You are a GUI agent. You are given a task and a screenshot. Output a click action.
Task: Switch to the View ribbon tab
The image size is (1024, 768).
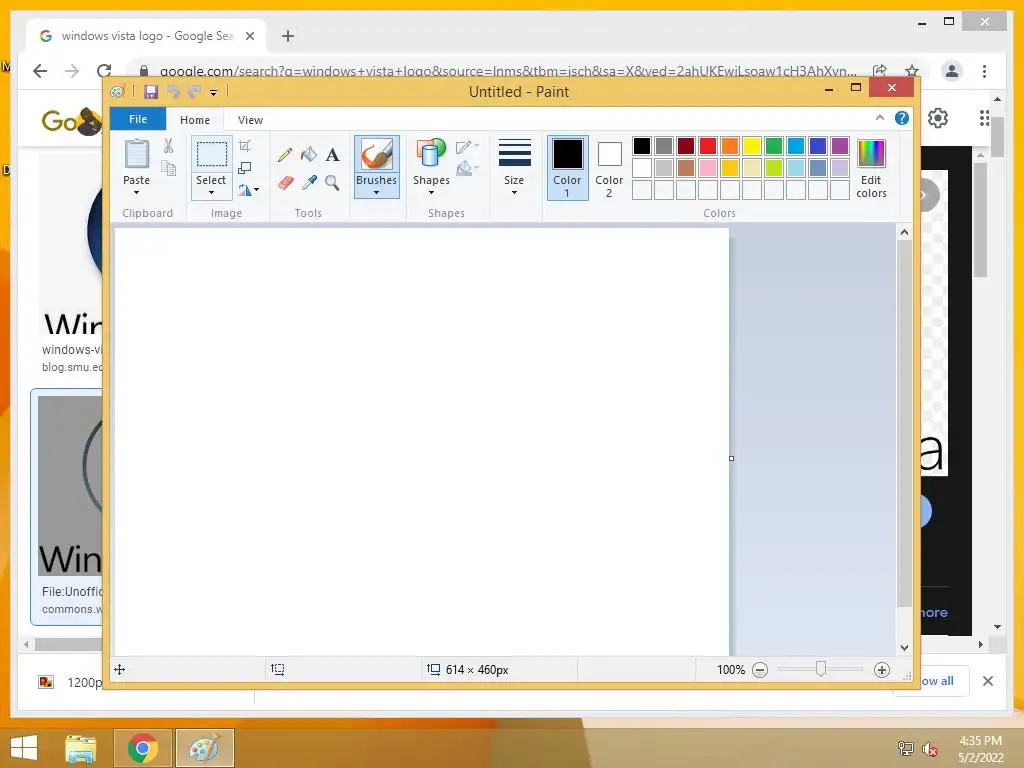250,120
